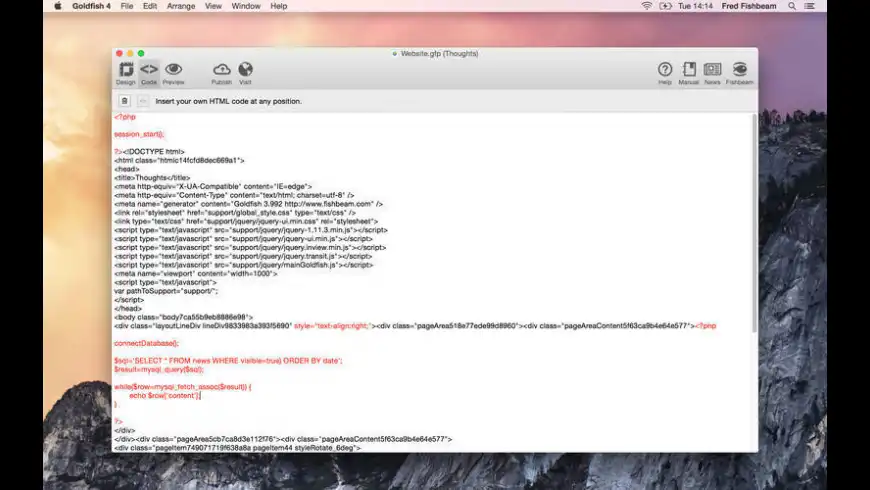The width and height of the screenshot is (870, 490).
Task: Open the File menu
Action: (x=127, y=6)
